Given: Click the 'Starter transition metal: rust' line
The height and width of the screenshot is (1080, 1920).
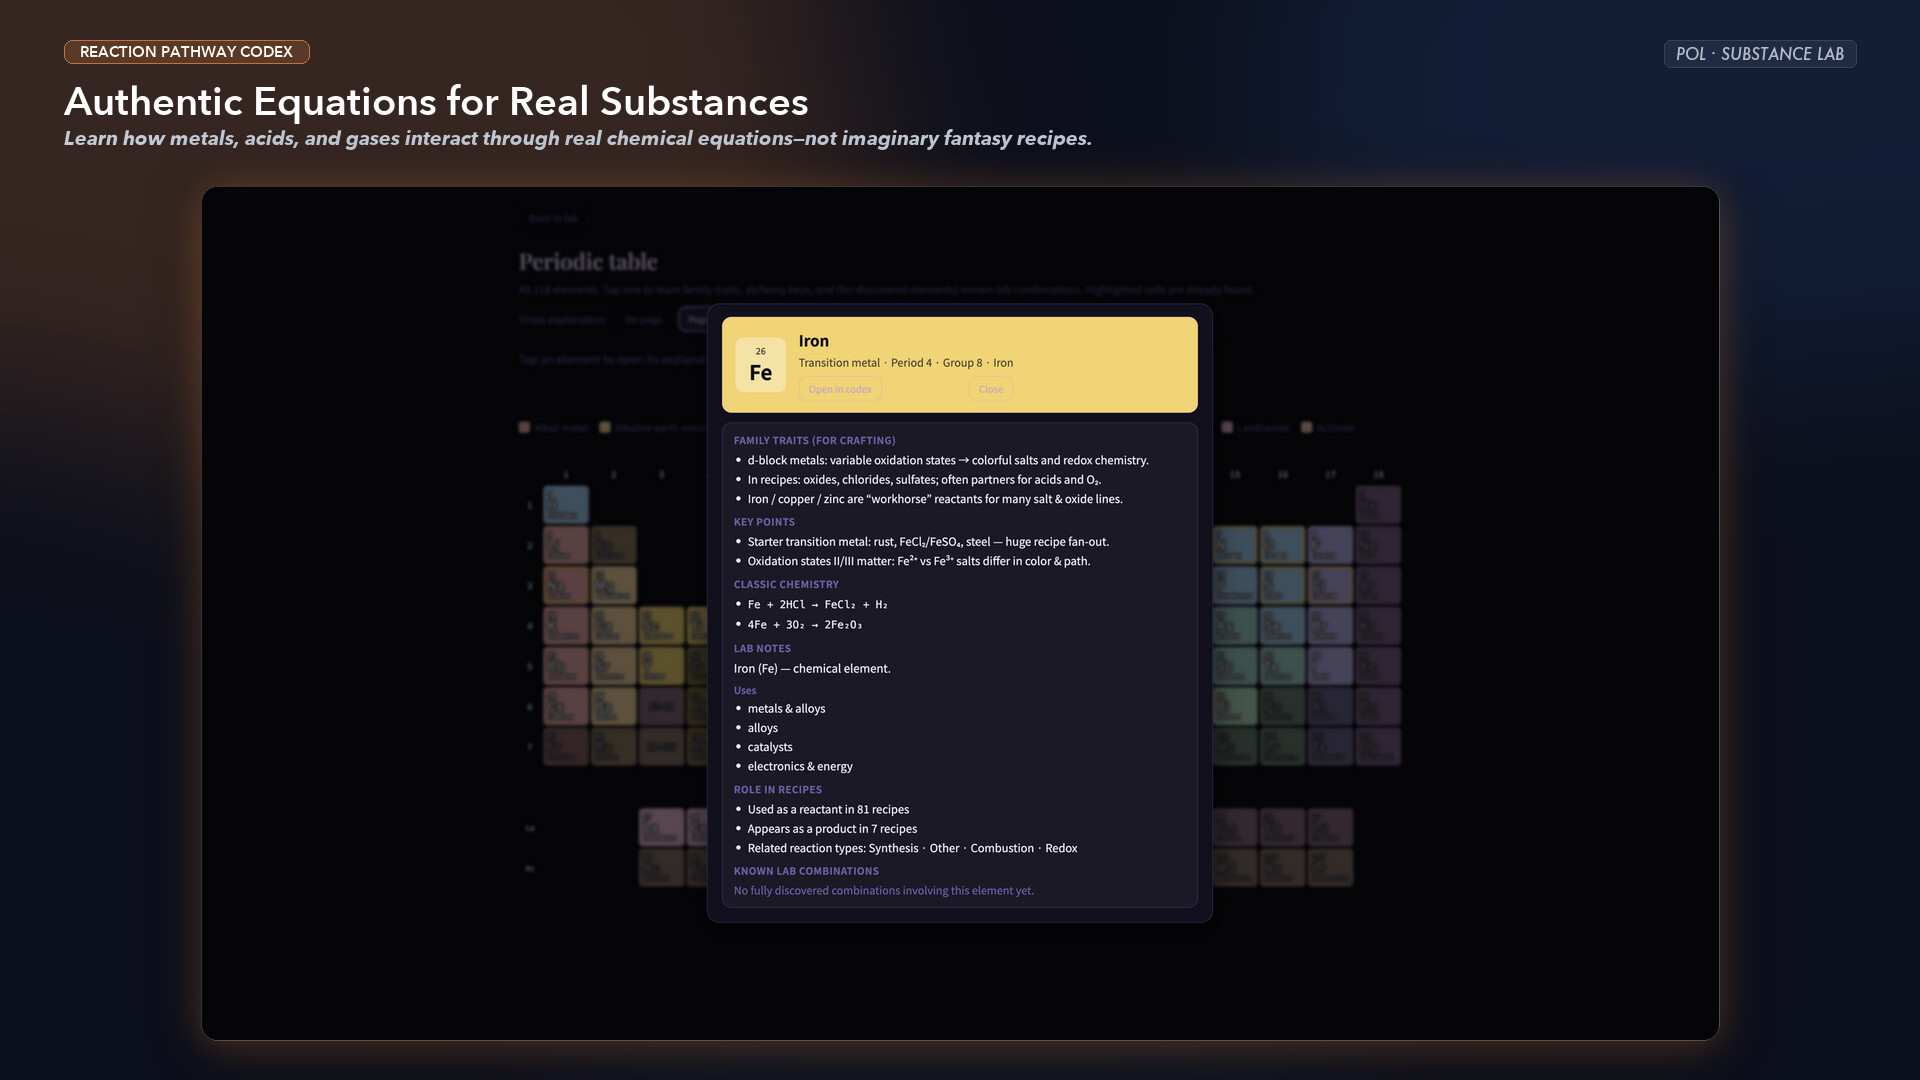Looking at the screenshot, I should pyautogui.click(x=928, y=542).
